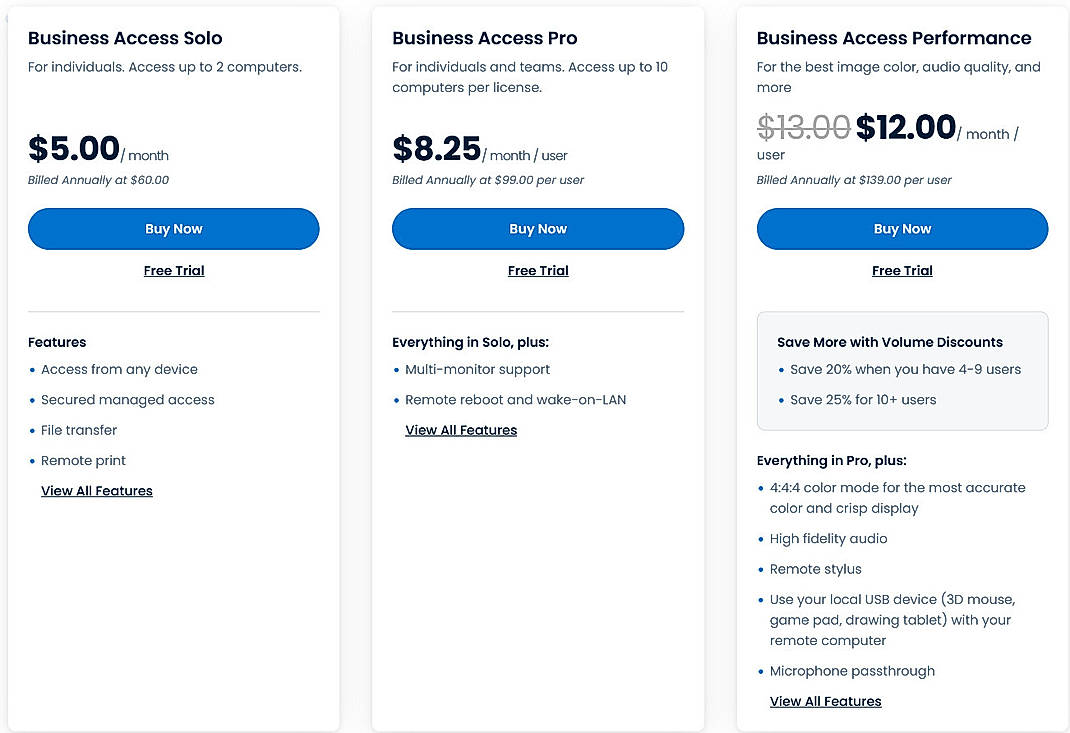Open the Free Trial link under Solo plan

point(173,270)
